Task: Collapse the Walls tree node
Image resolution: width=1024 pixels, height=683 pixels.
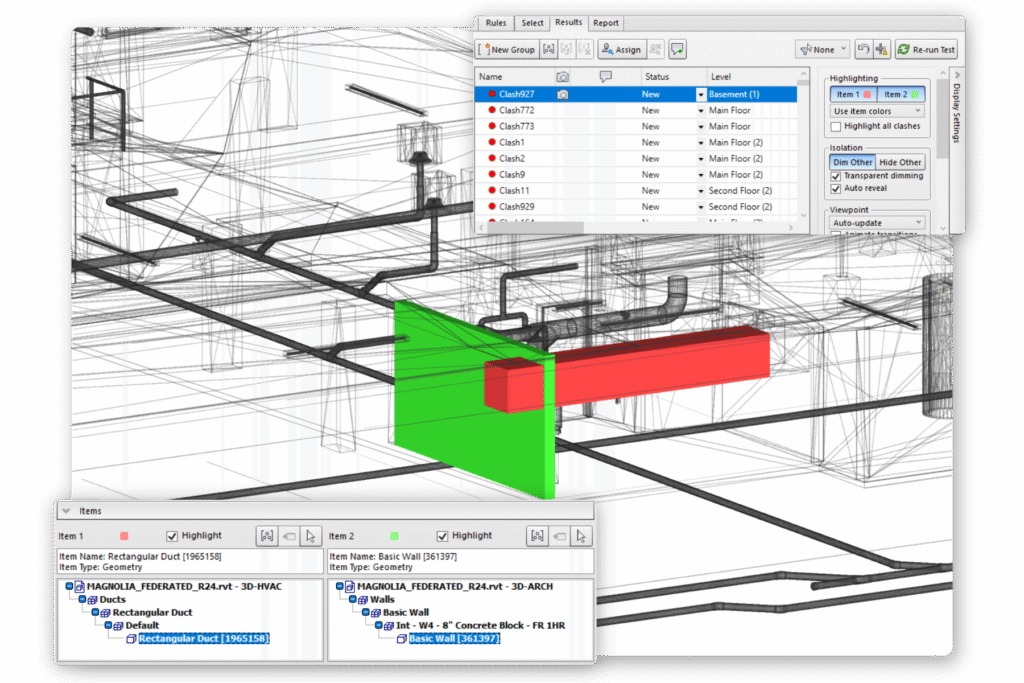Action: (x=353, y=599)
